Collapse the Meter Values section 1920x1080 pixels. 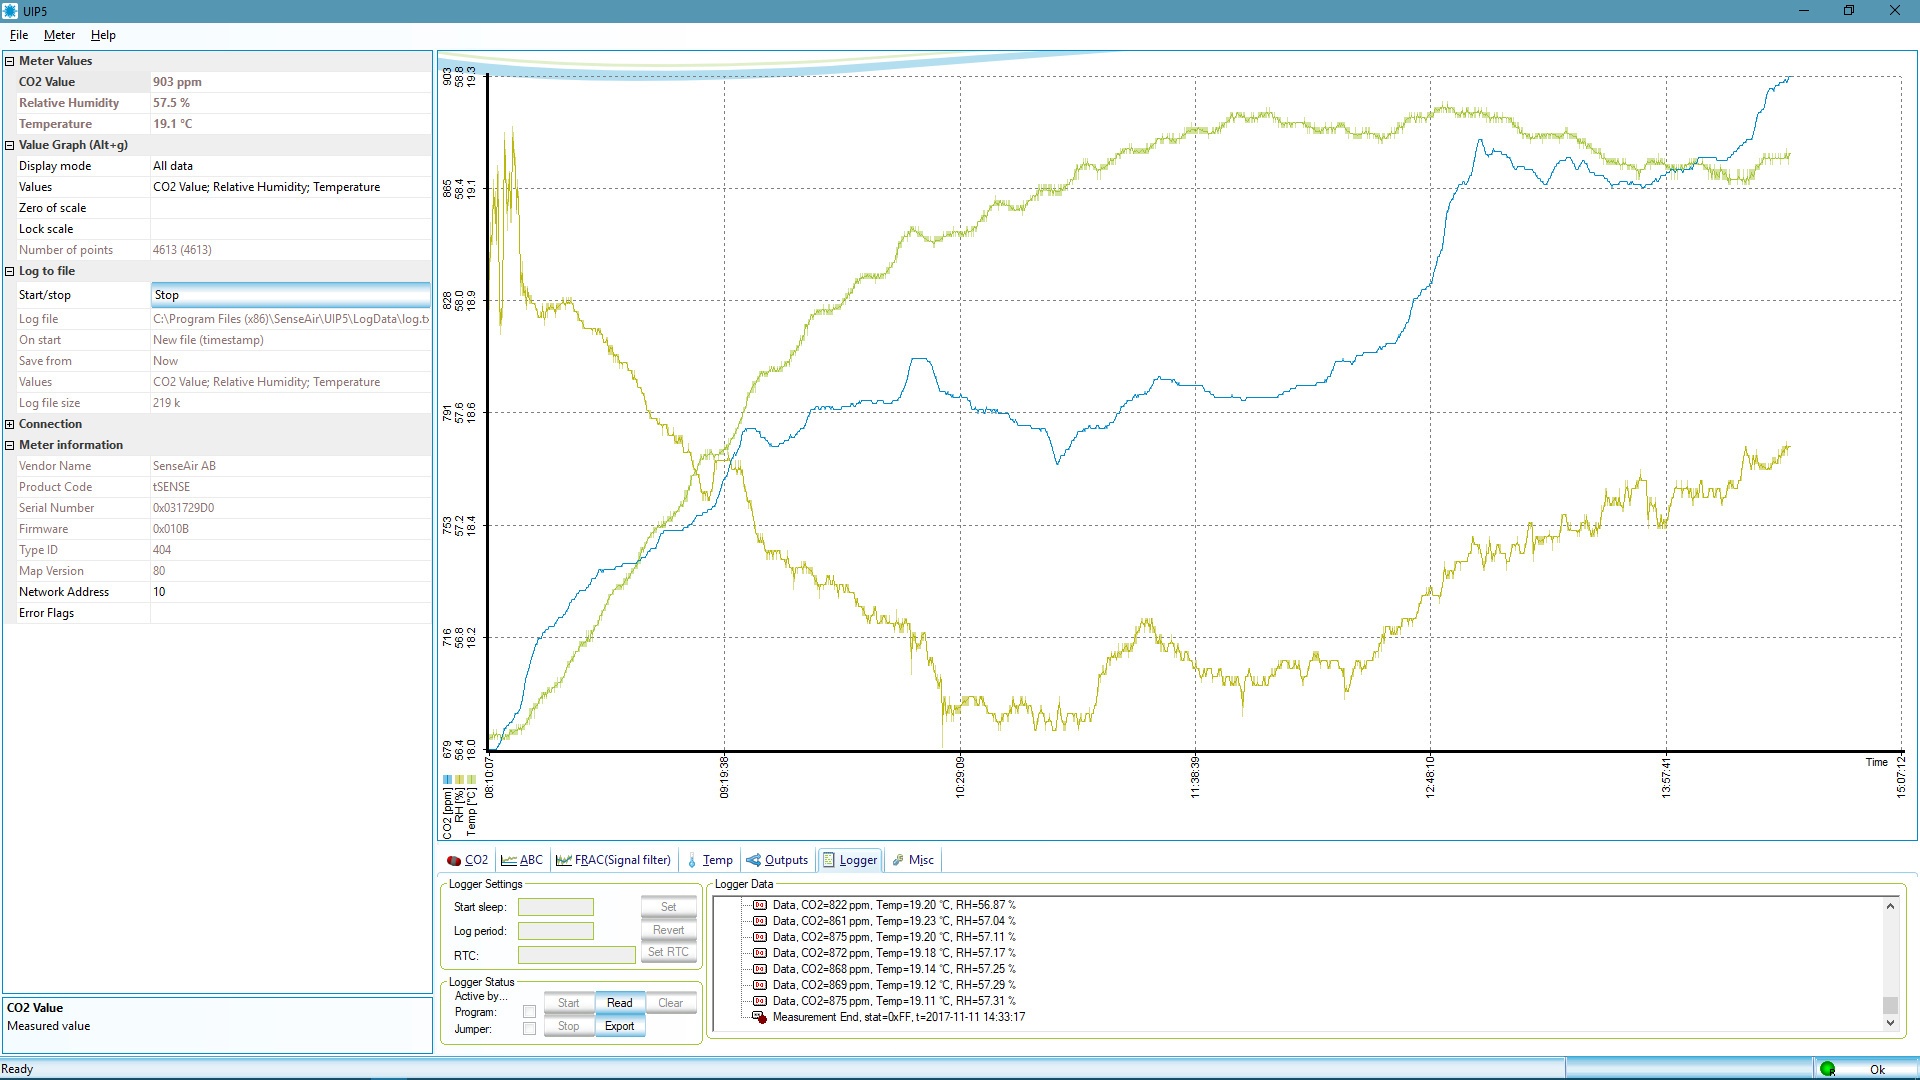pyautogui.click(x=10, y=61)
